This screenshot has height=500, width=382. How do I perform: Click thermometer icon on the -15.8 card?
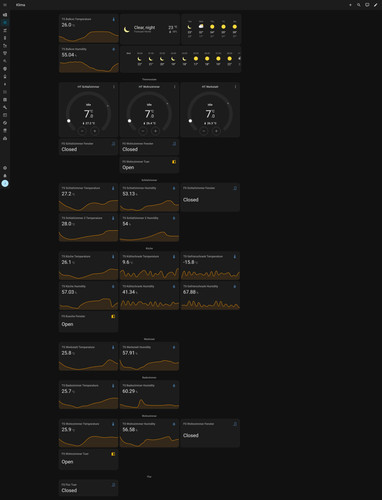[235, 257]
